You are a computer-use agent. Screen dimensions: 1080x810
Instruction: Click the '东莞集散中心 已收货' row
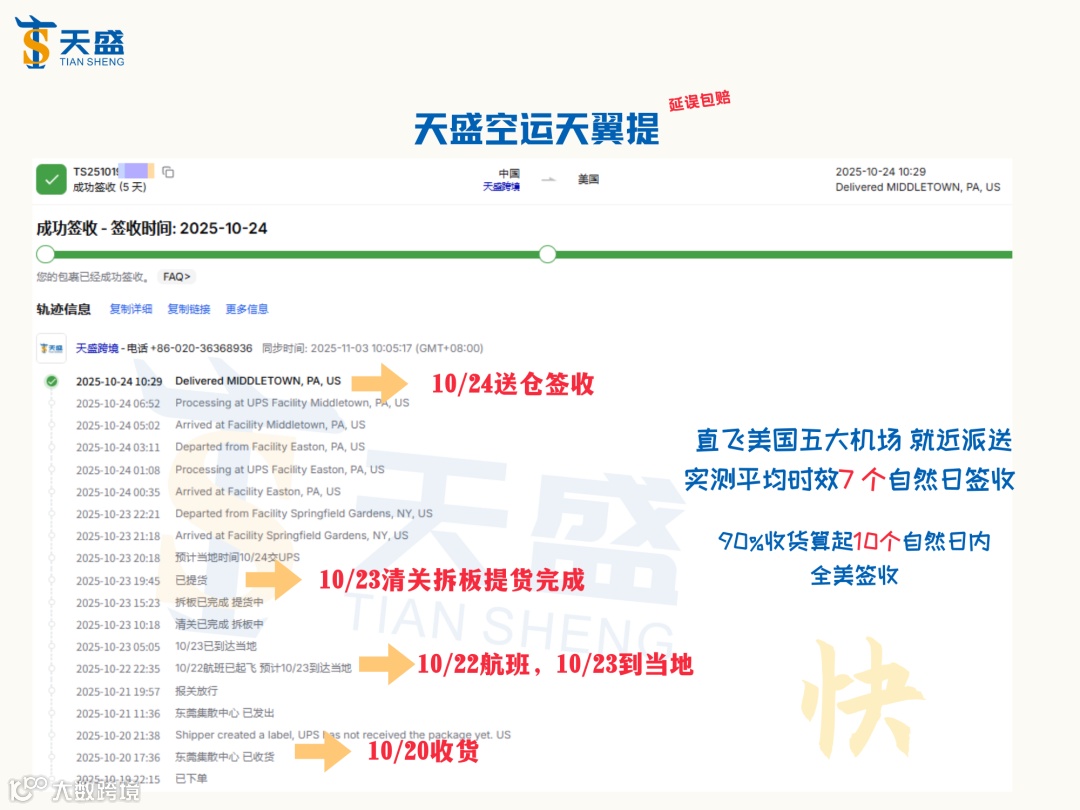pos(175,758)
